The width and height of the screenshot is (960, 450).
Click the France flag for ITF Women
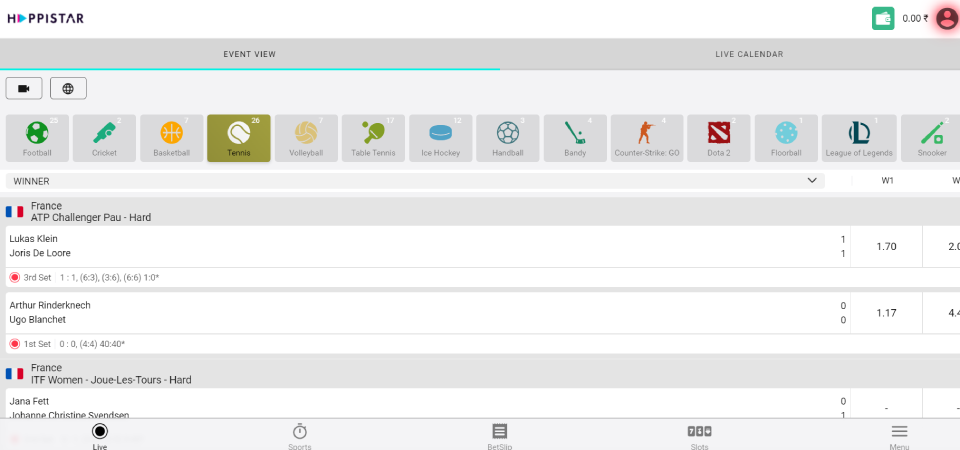15,373
